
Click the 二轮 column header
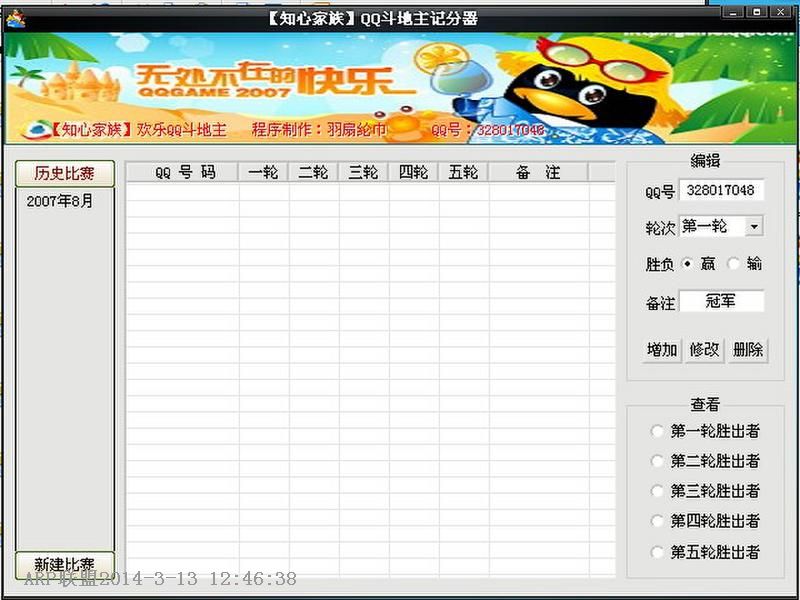[x=313, y=172]
